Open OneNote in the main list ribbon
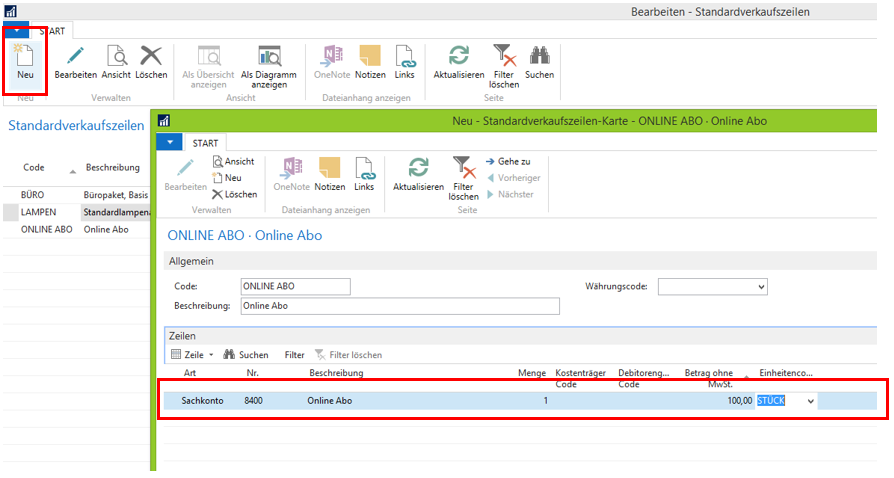Screen dimensions: 894x478 pos(332,62)
